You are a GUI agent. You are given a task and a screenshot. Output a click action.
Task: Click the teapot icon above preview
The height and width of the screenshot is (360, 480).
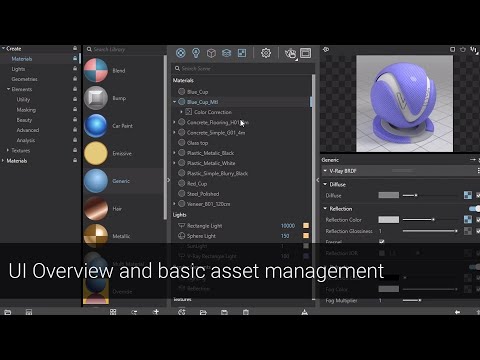coord(463,49)
